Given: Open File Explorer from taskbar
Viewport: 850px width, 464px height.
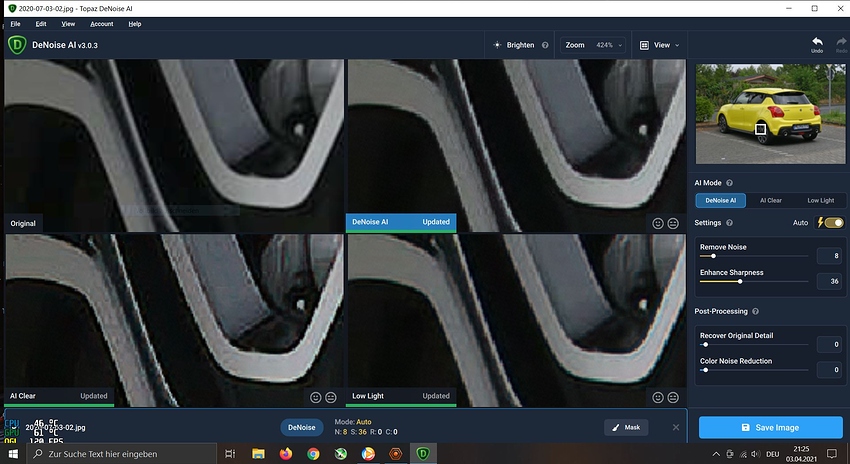Looking at the screenshot, I should (x=258, y=454).
